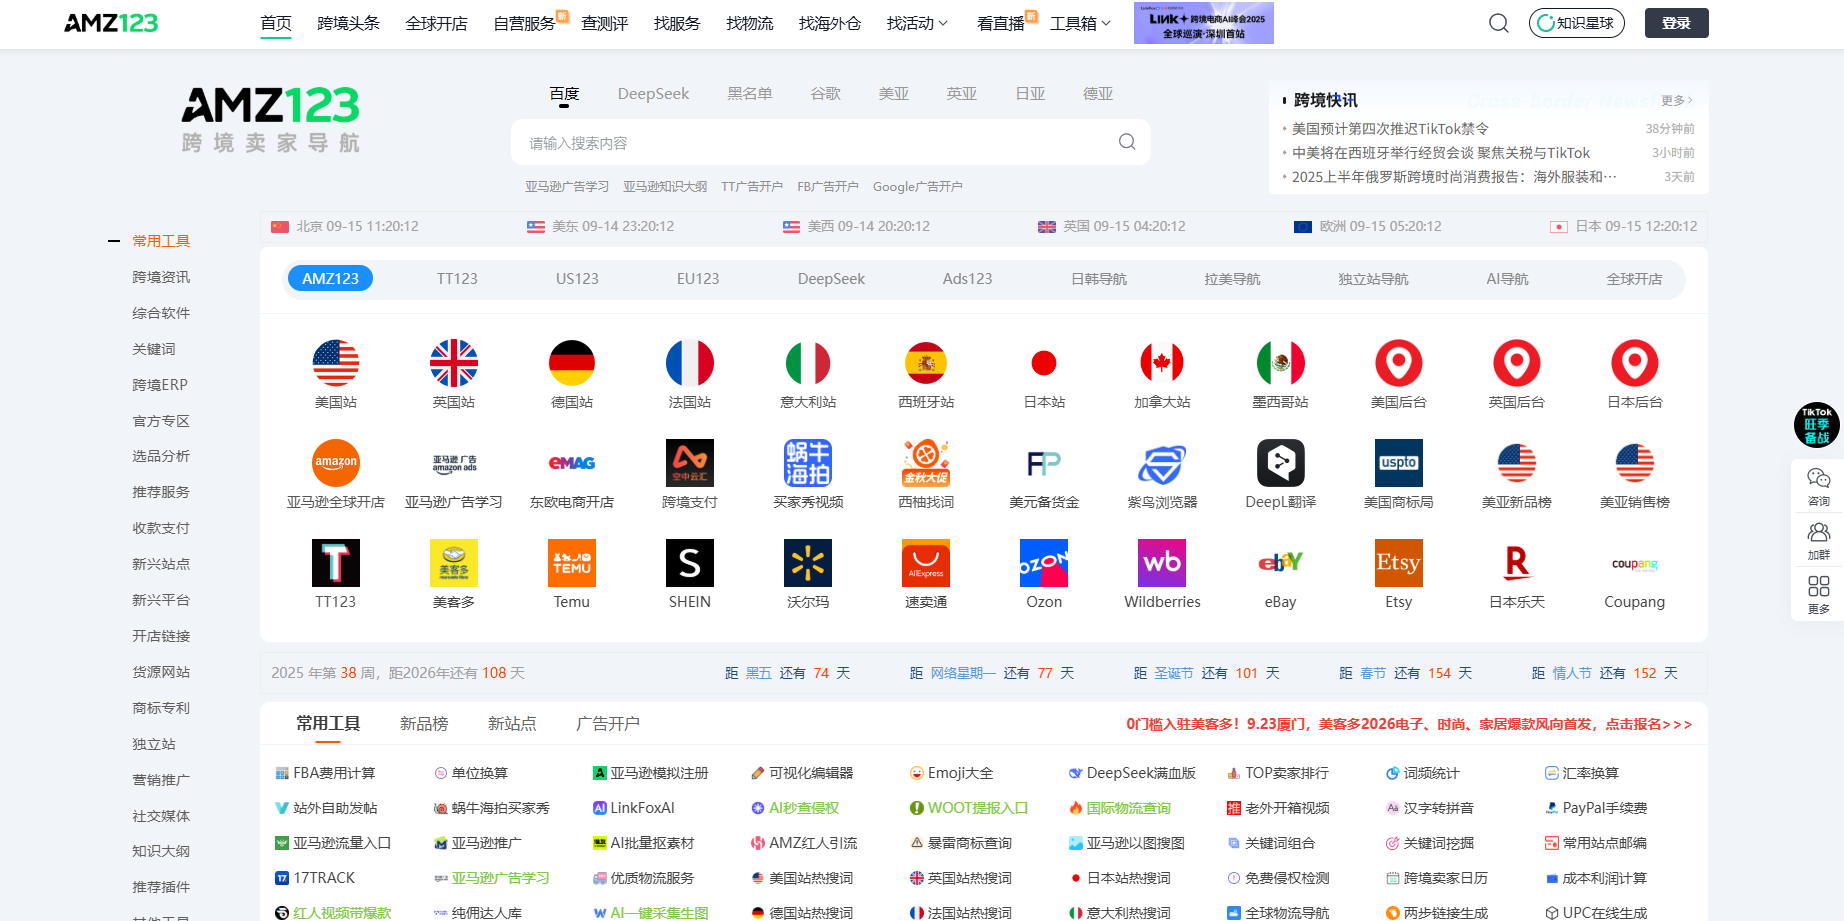Open the FBA费用计算 tool link
The height and width of the screenshot is (921, 1844).
point(325,773)
